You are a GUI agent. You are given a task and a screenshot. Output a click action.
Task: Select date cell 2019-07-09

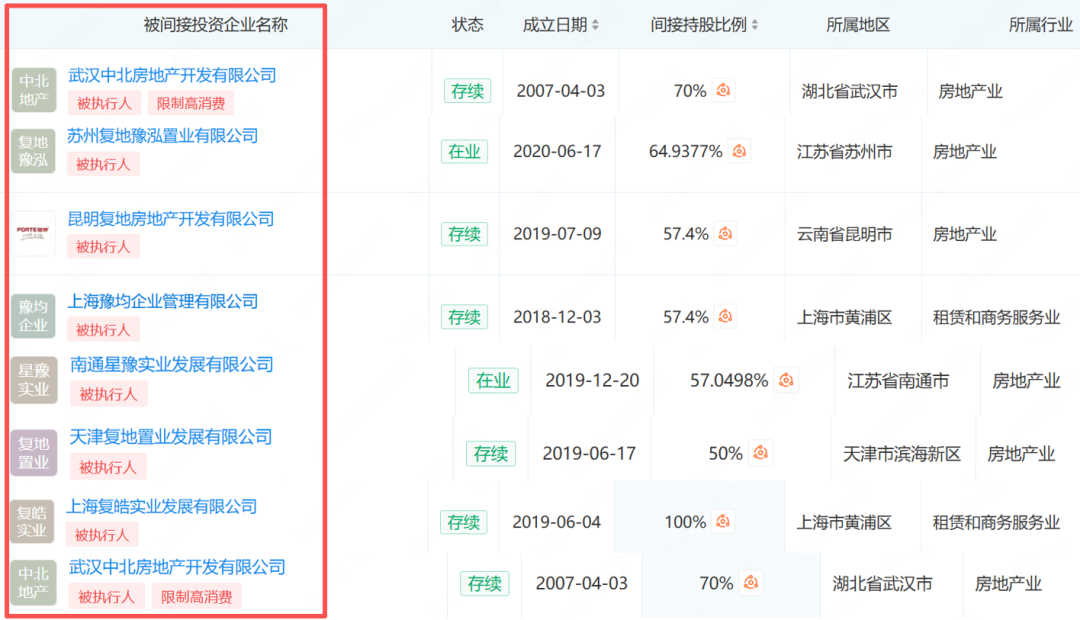[x=557, y=234]
